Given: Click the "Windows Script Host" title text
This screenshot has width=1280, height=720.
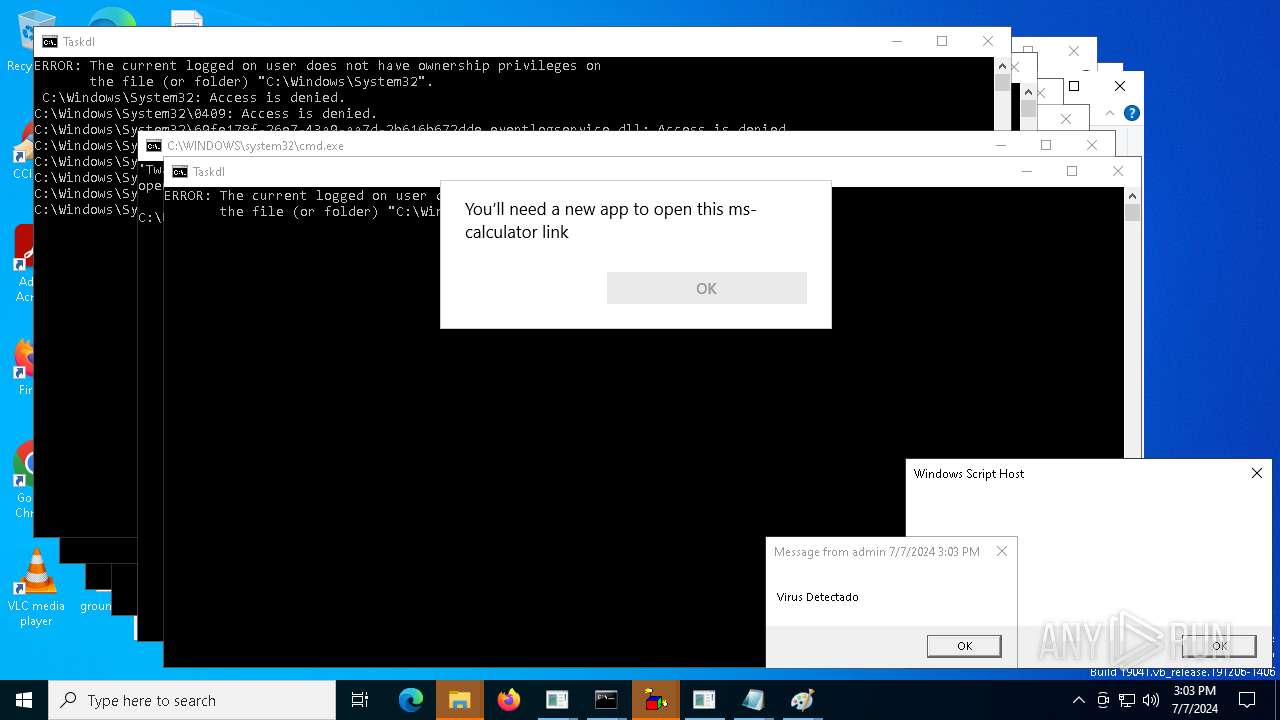Looking at the screenshot, I should [x=968, y=473].
